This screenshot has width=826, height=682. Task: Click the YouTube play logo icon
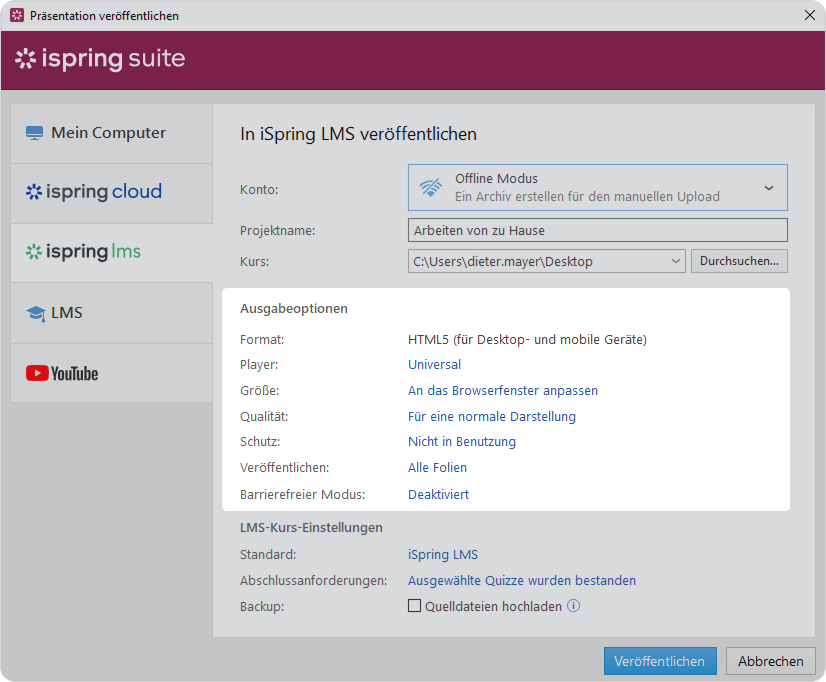37,374
